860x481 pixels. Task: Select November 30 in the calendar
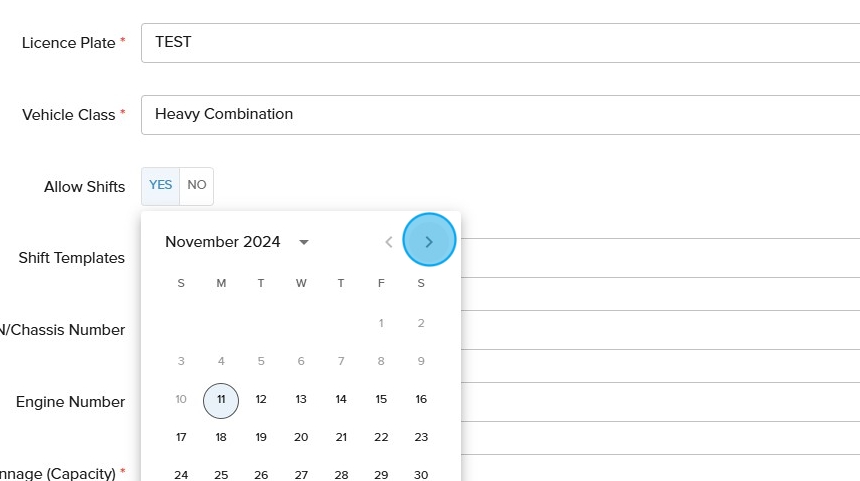coord(421,475)
